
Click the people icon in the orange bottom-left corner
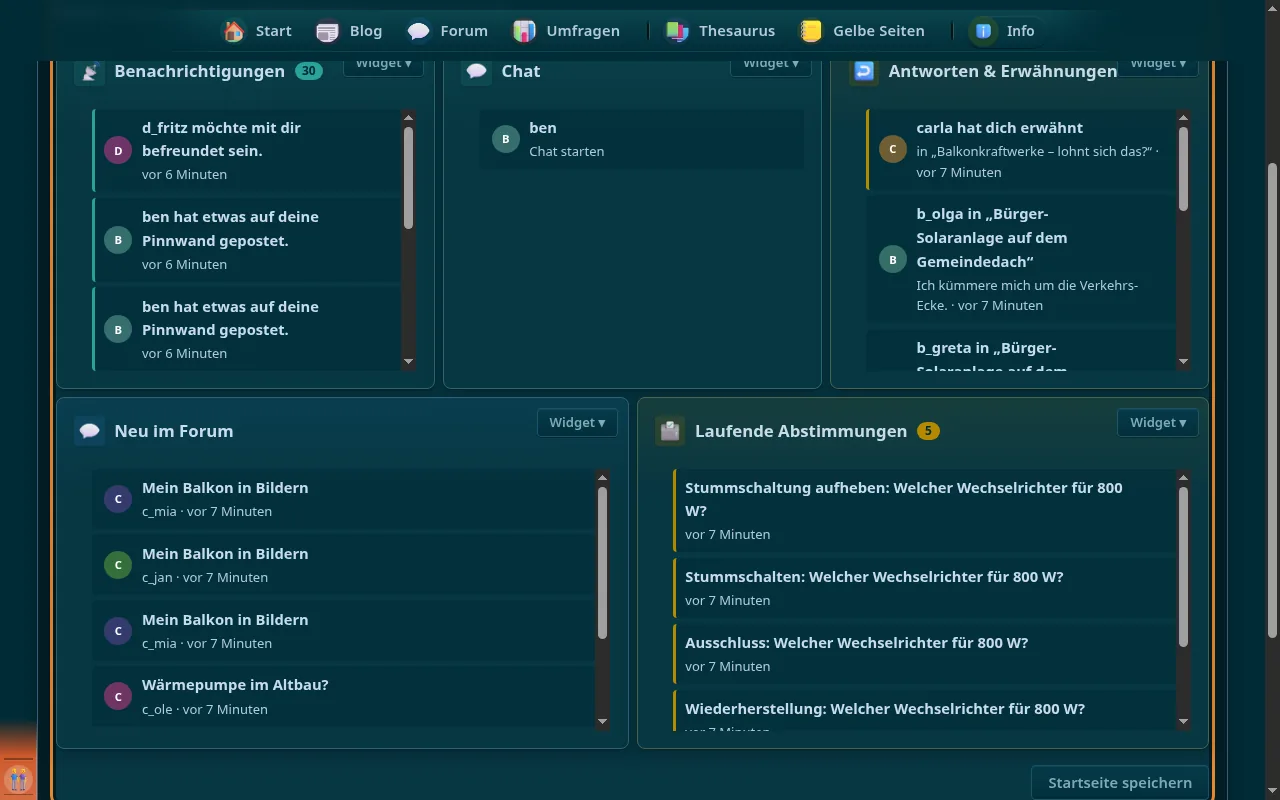(18, 778)
